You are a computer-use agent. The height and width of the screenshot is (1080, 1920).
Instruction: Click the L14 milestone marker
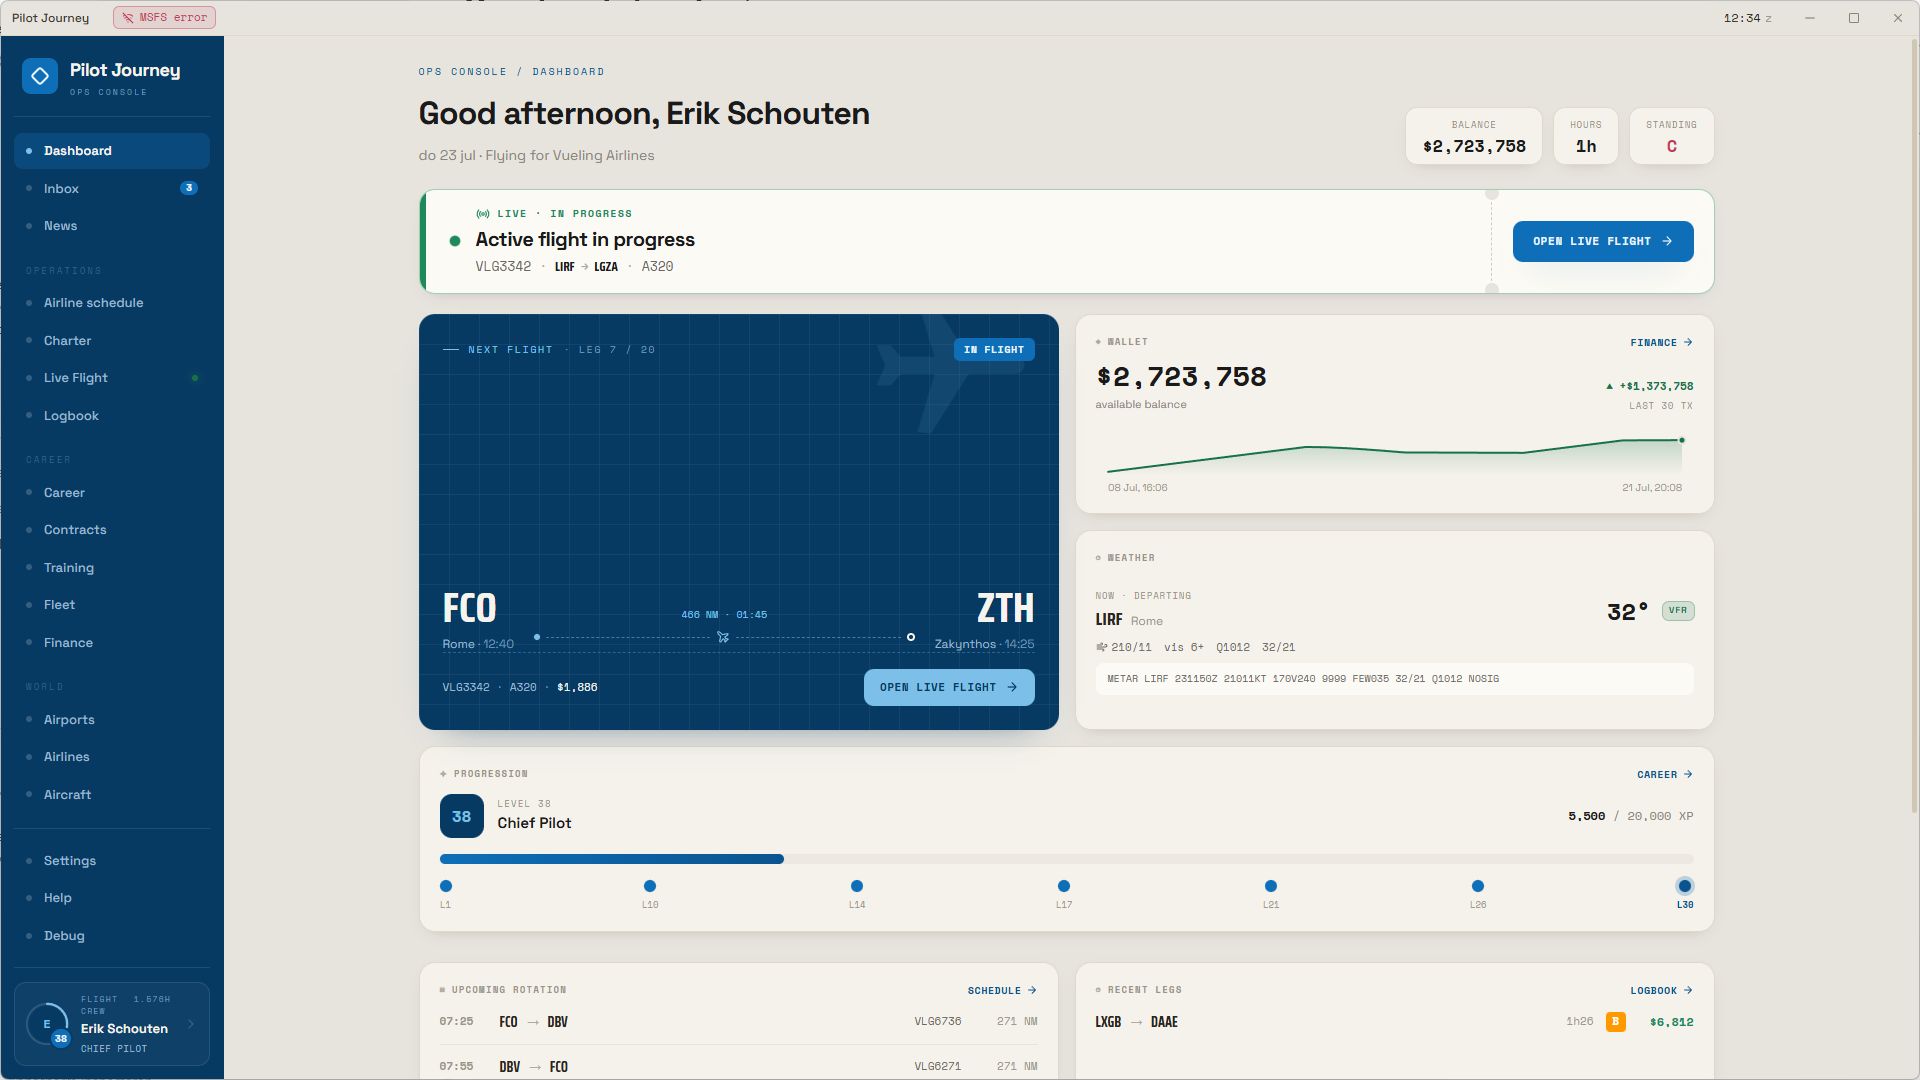click(857, 886)
